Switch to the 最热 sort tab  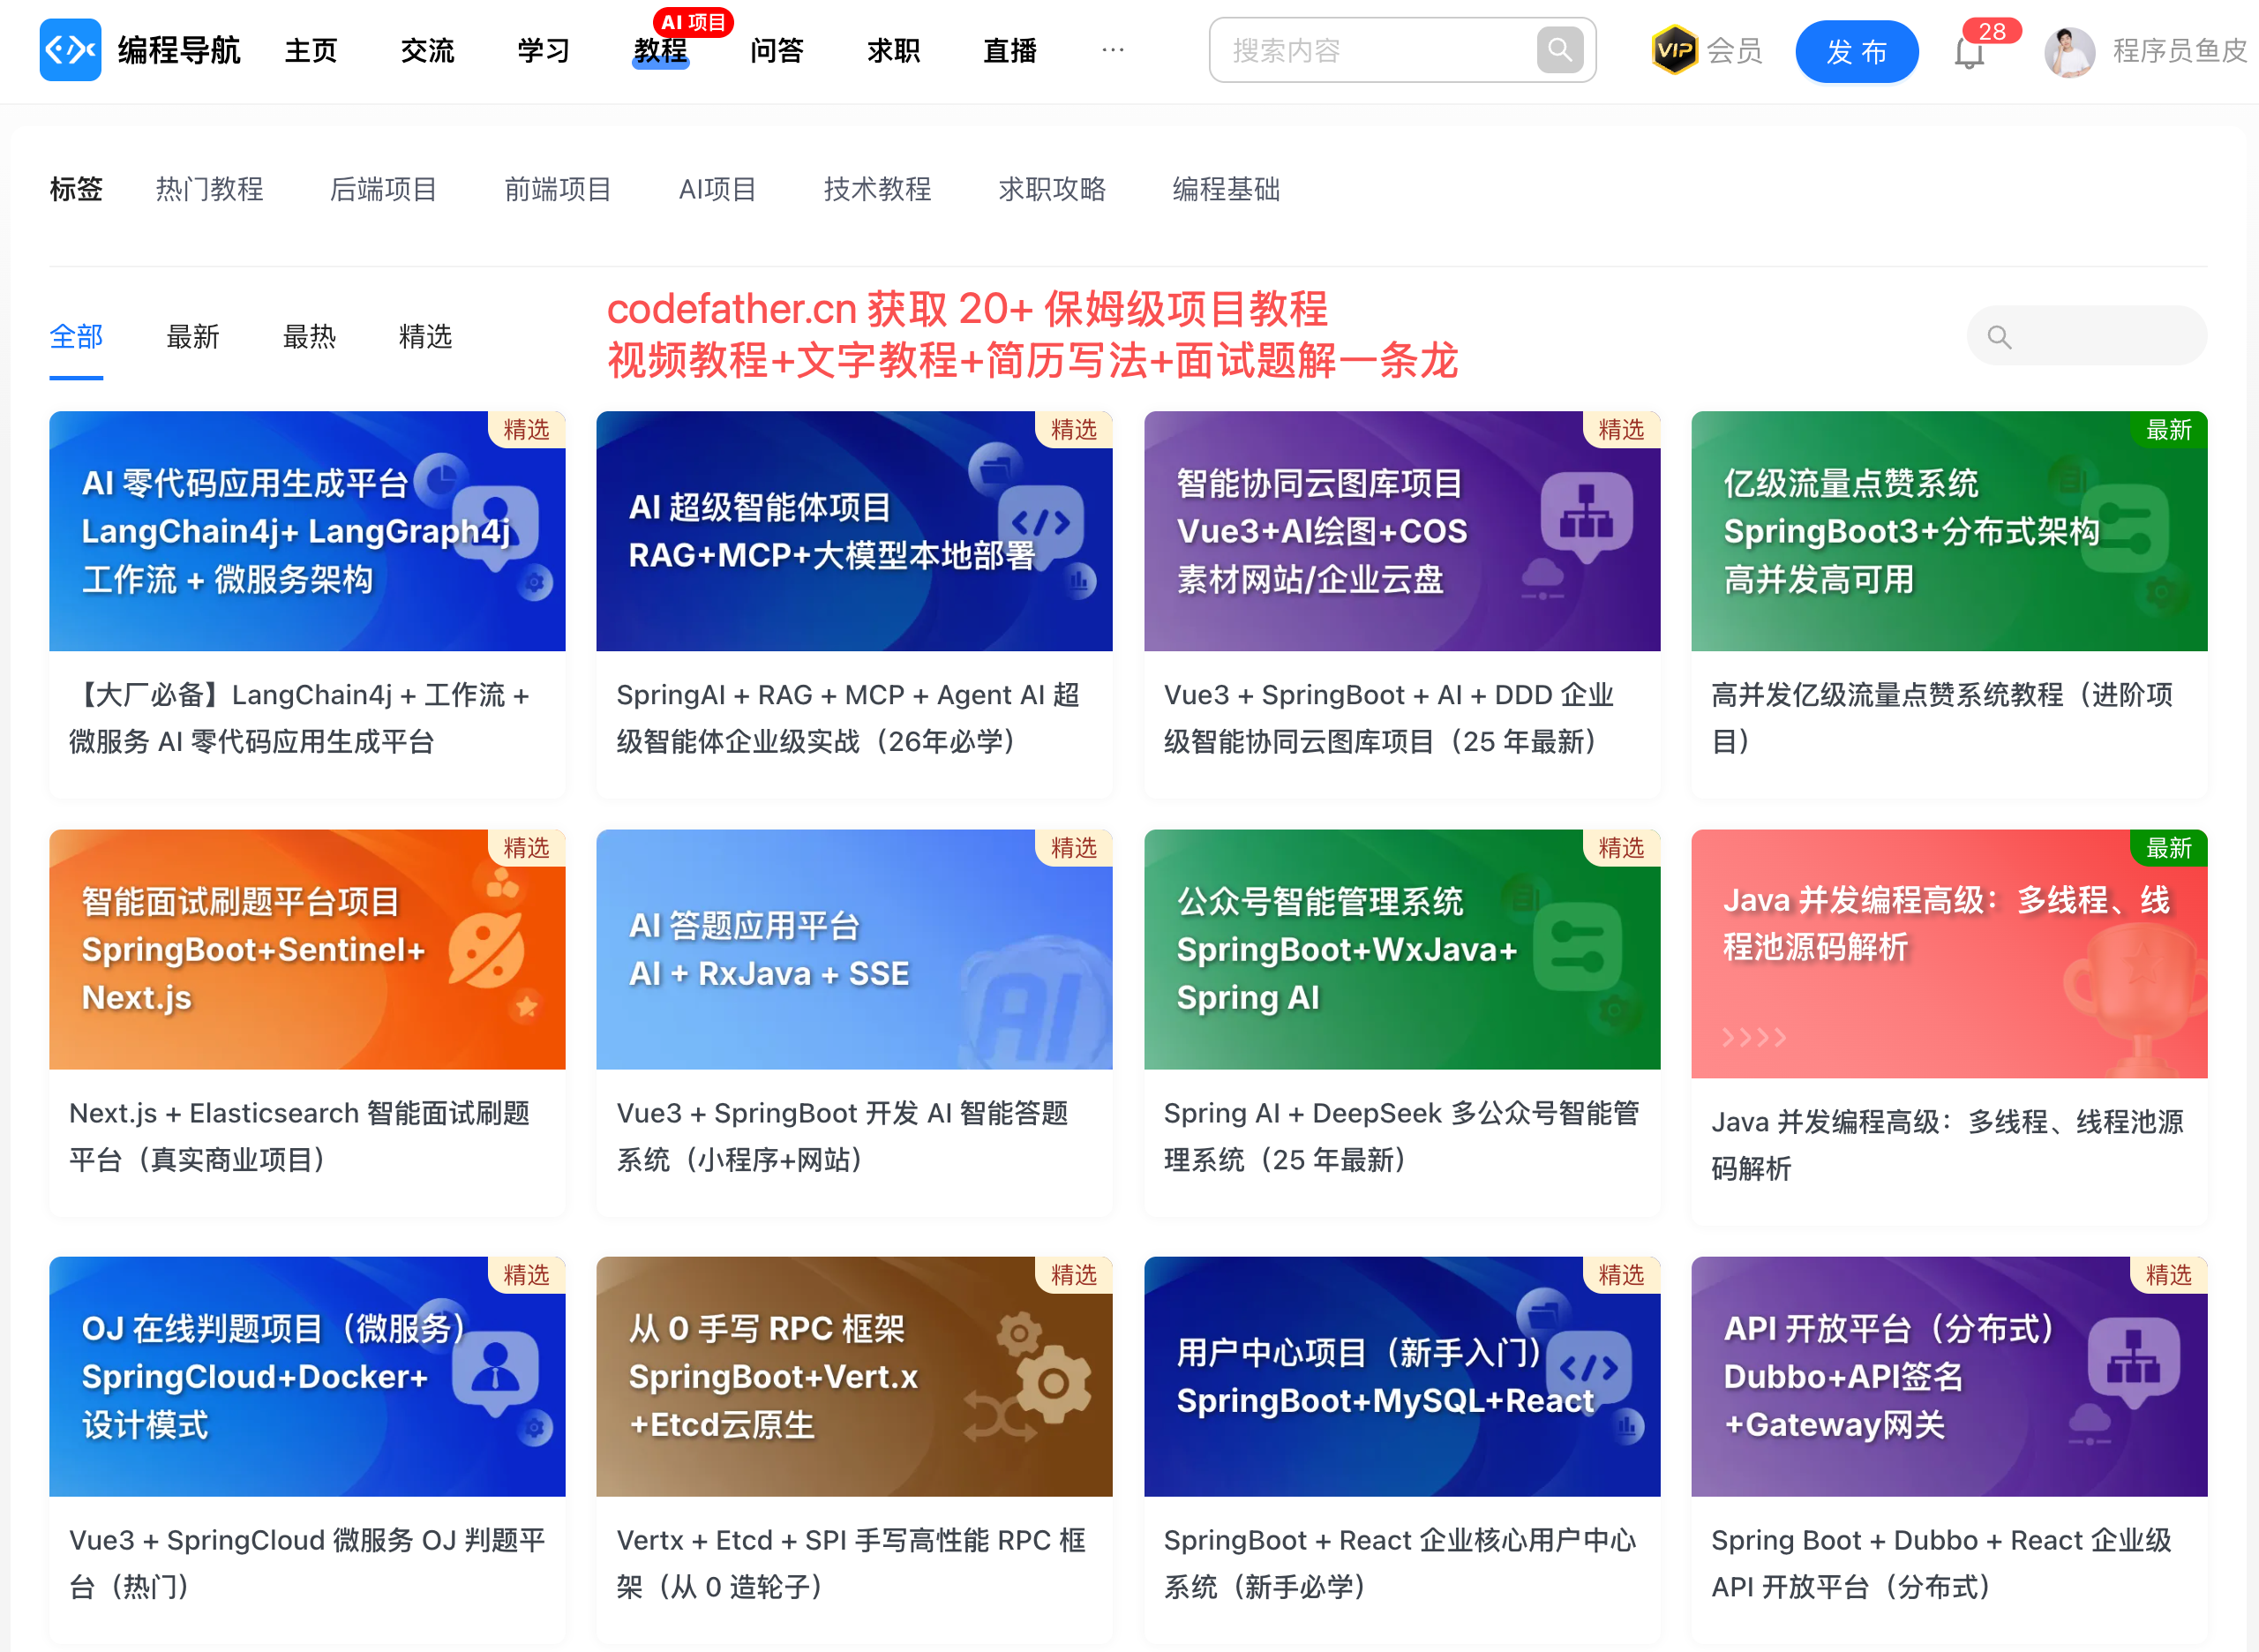(x=309, y=337)
